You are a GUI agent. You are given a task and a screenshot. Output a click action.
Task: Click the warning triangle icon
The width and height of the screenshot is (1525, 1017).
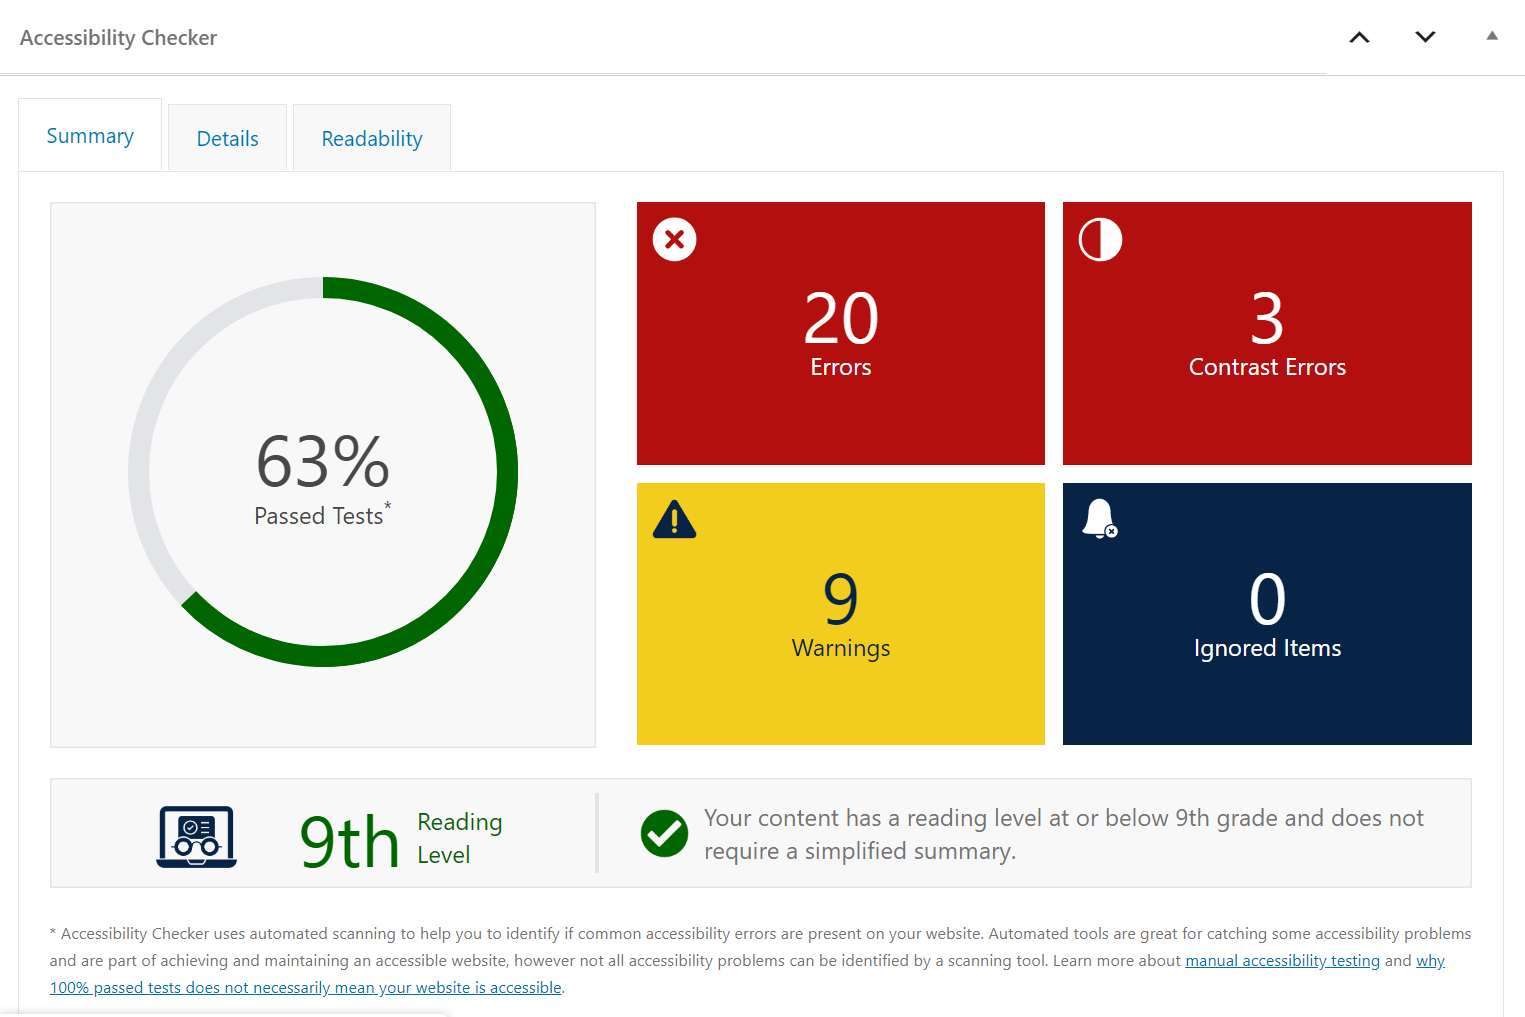[x=674, y=519]
